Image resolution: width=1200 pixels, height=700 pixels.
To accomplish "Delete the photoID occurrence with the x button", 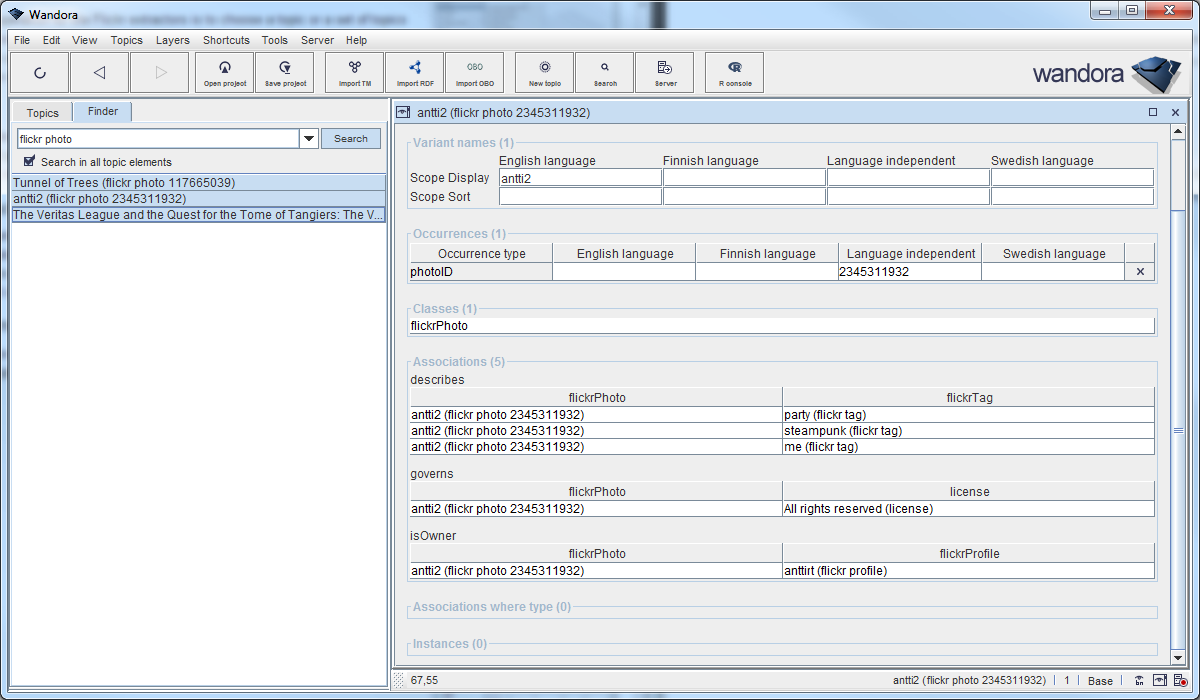I will pyautogui.click(x=1140, y=272).
